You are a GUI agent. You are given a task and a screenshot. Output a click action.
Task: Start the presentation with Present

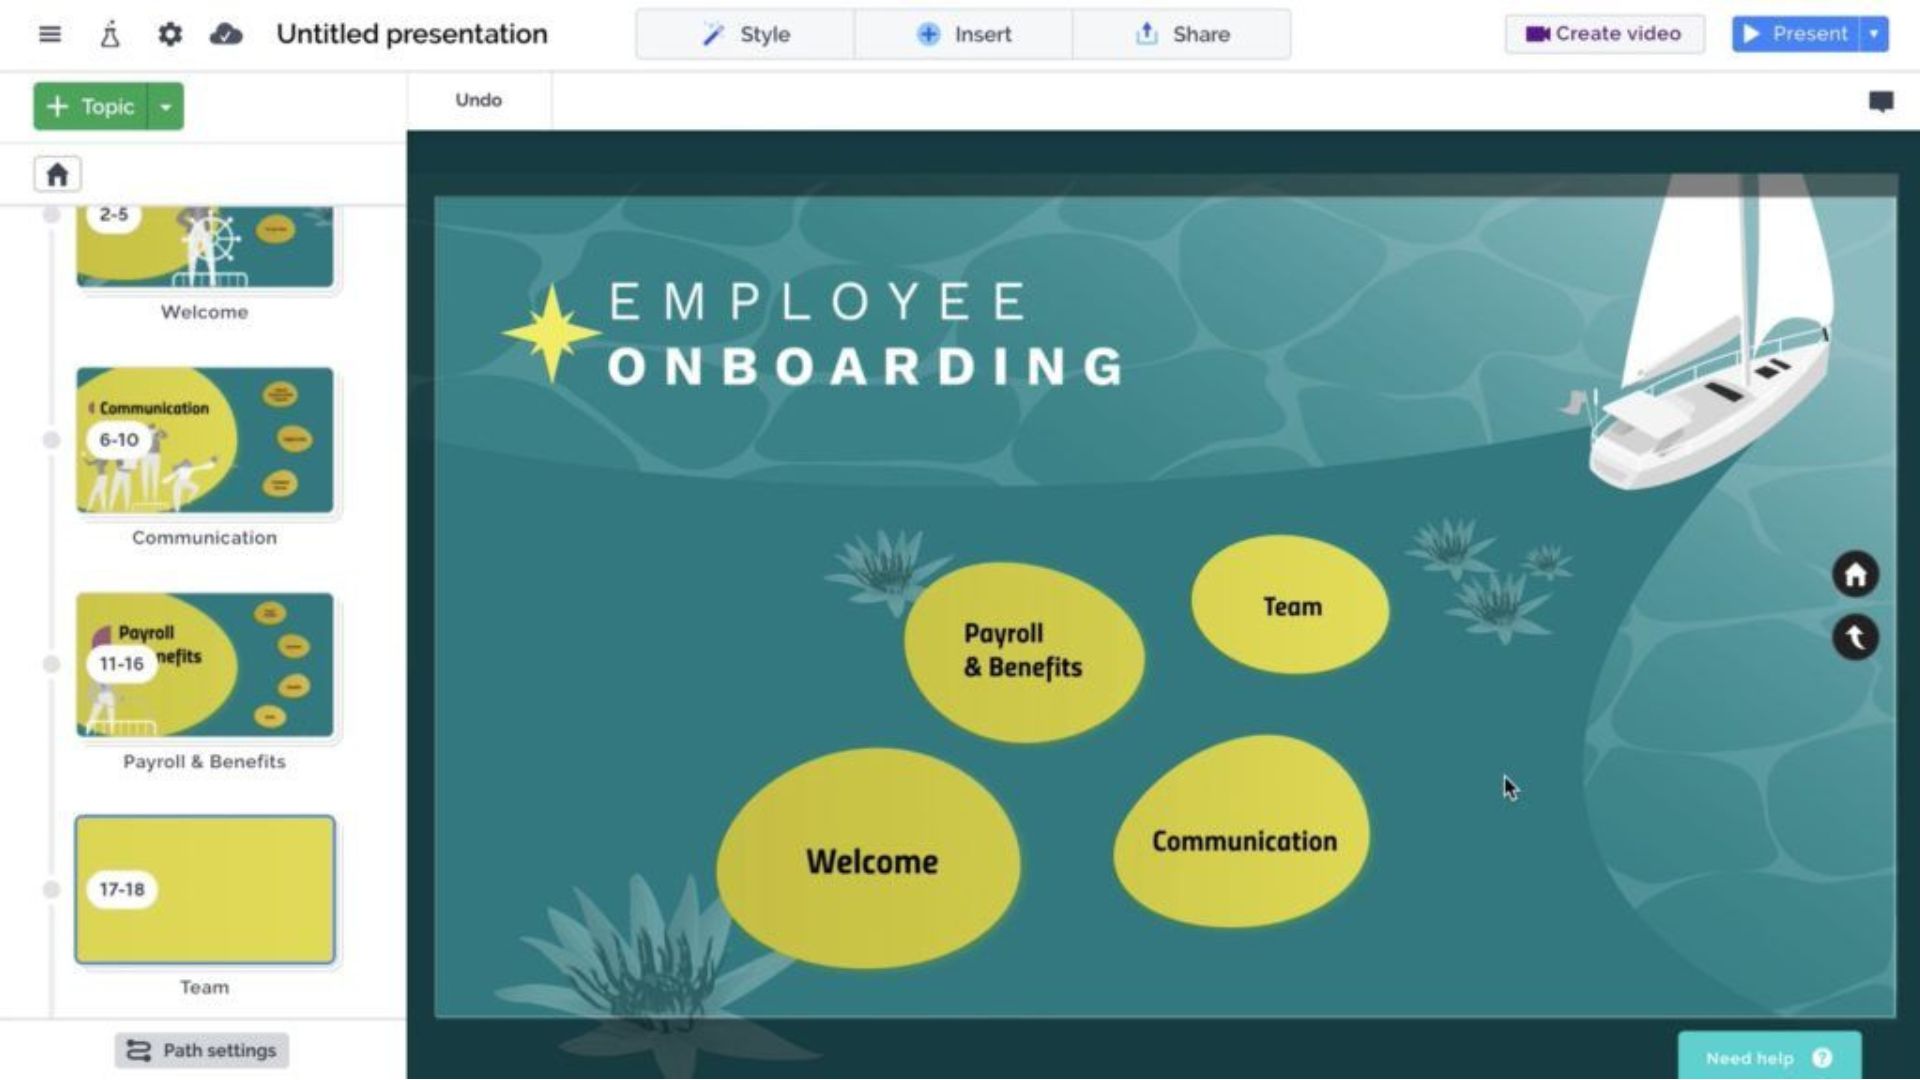(1796, 34)
